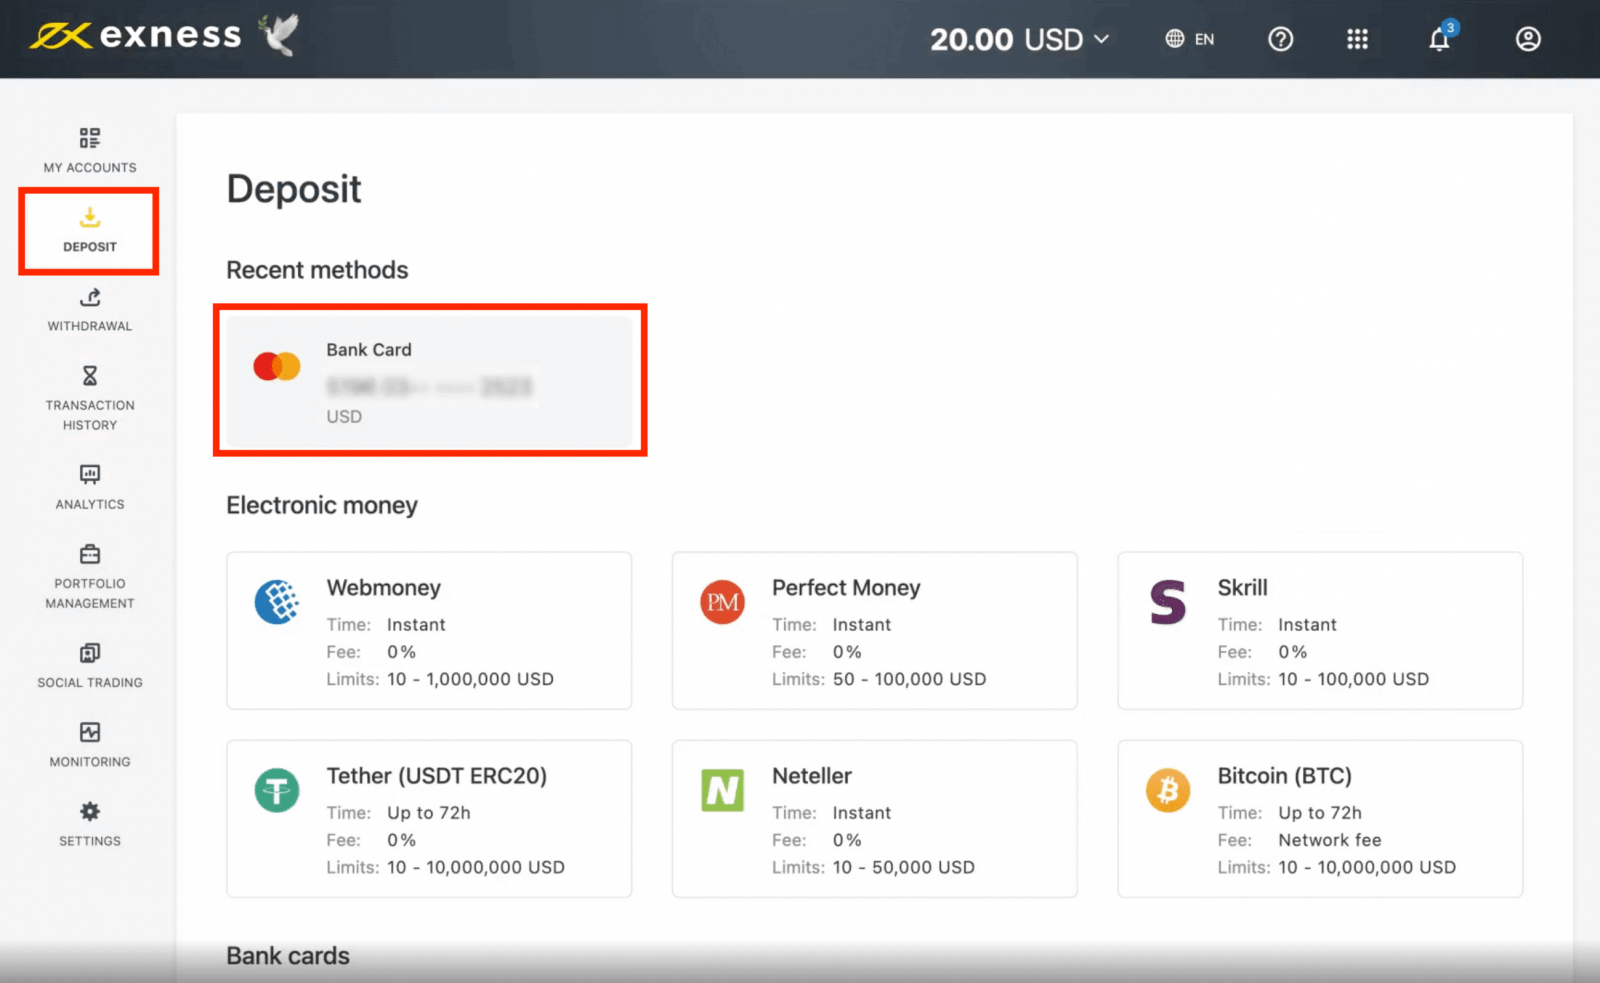
Task: Click the Tether T icon
Action: [277, 790]
